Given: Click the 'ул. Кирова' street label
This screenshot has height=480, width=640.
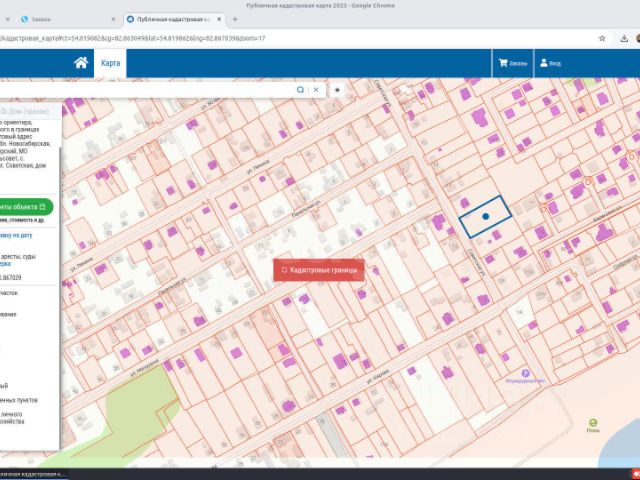Looking at the screenshot, I should (x=377, y=376).
